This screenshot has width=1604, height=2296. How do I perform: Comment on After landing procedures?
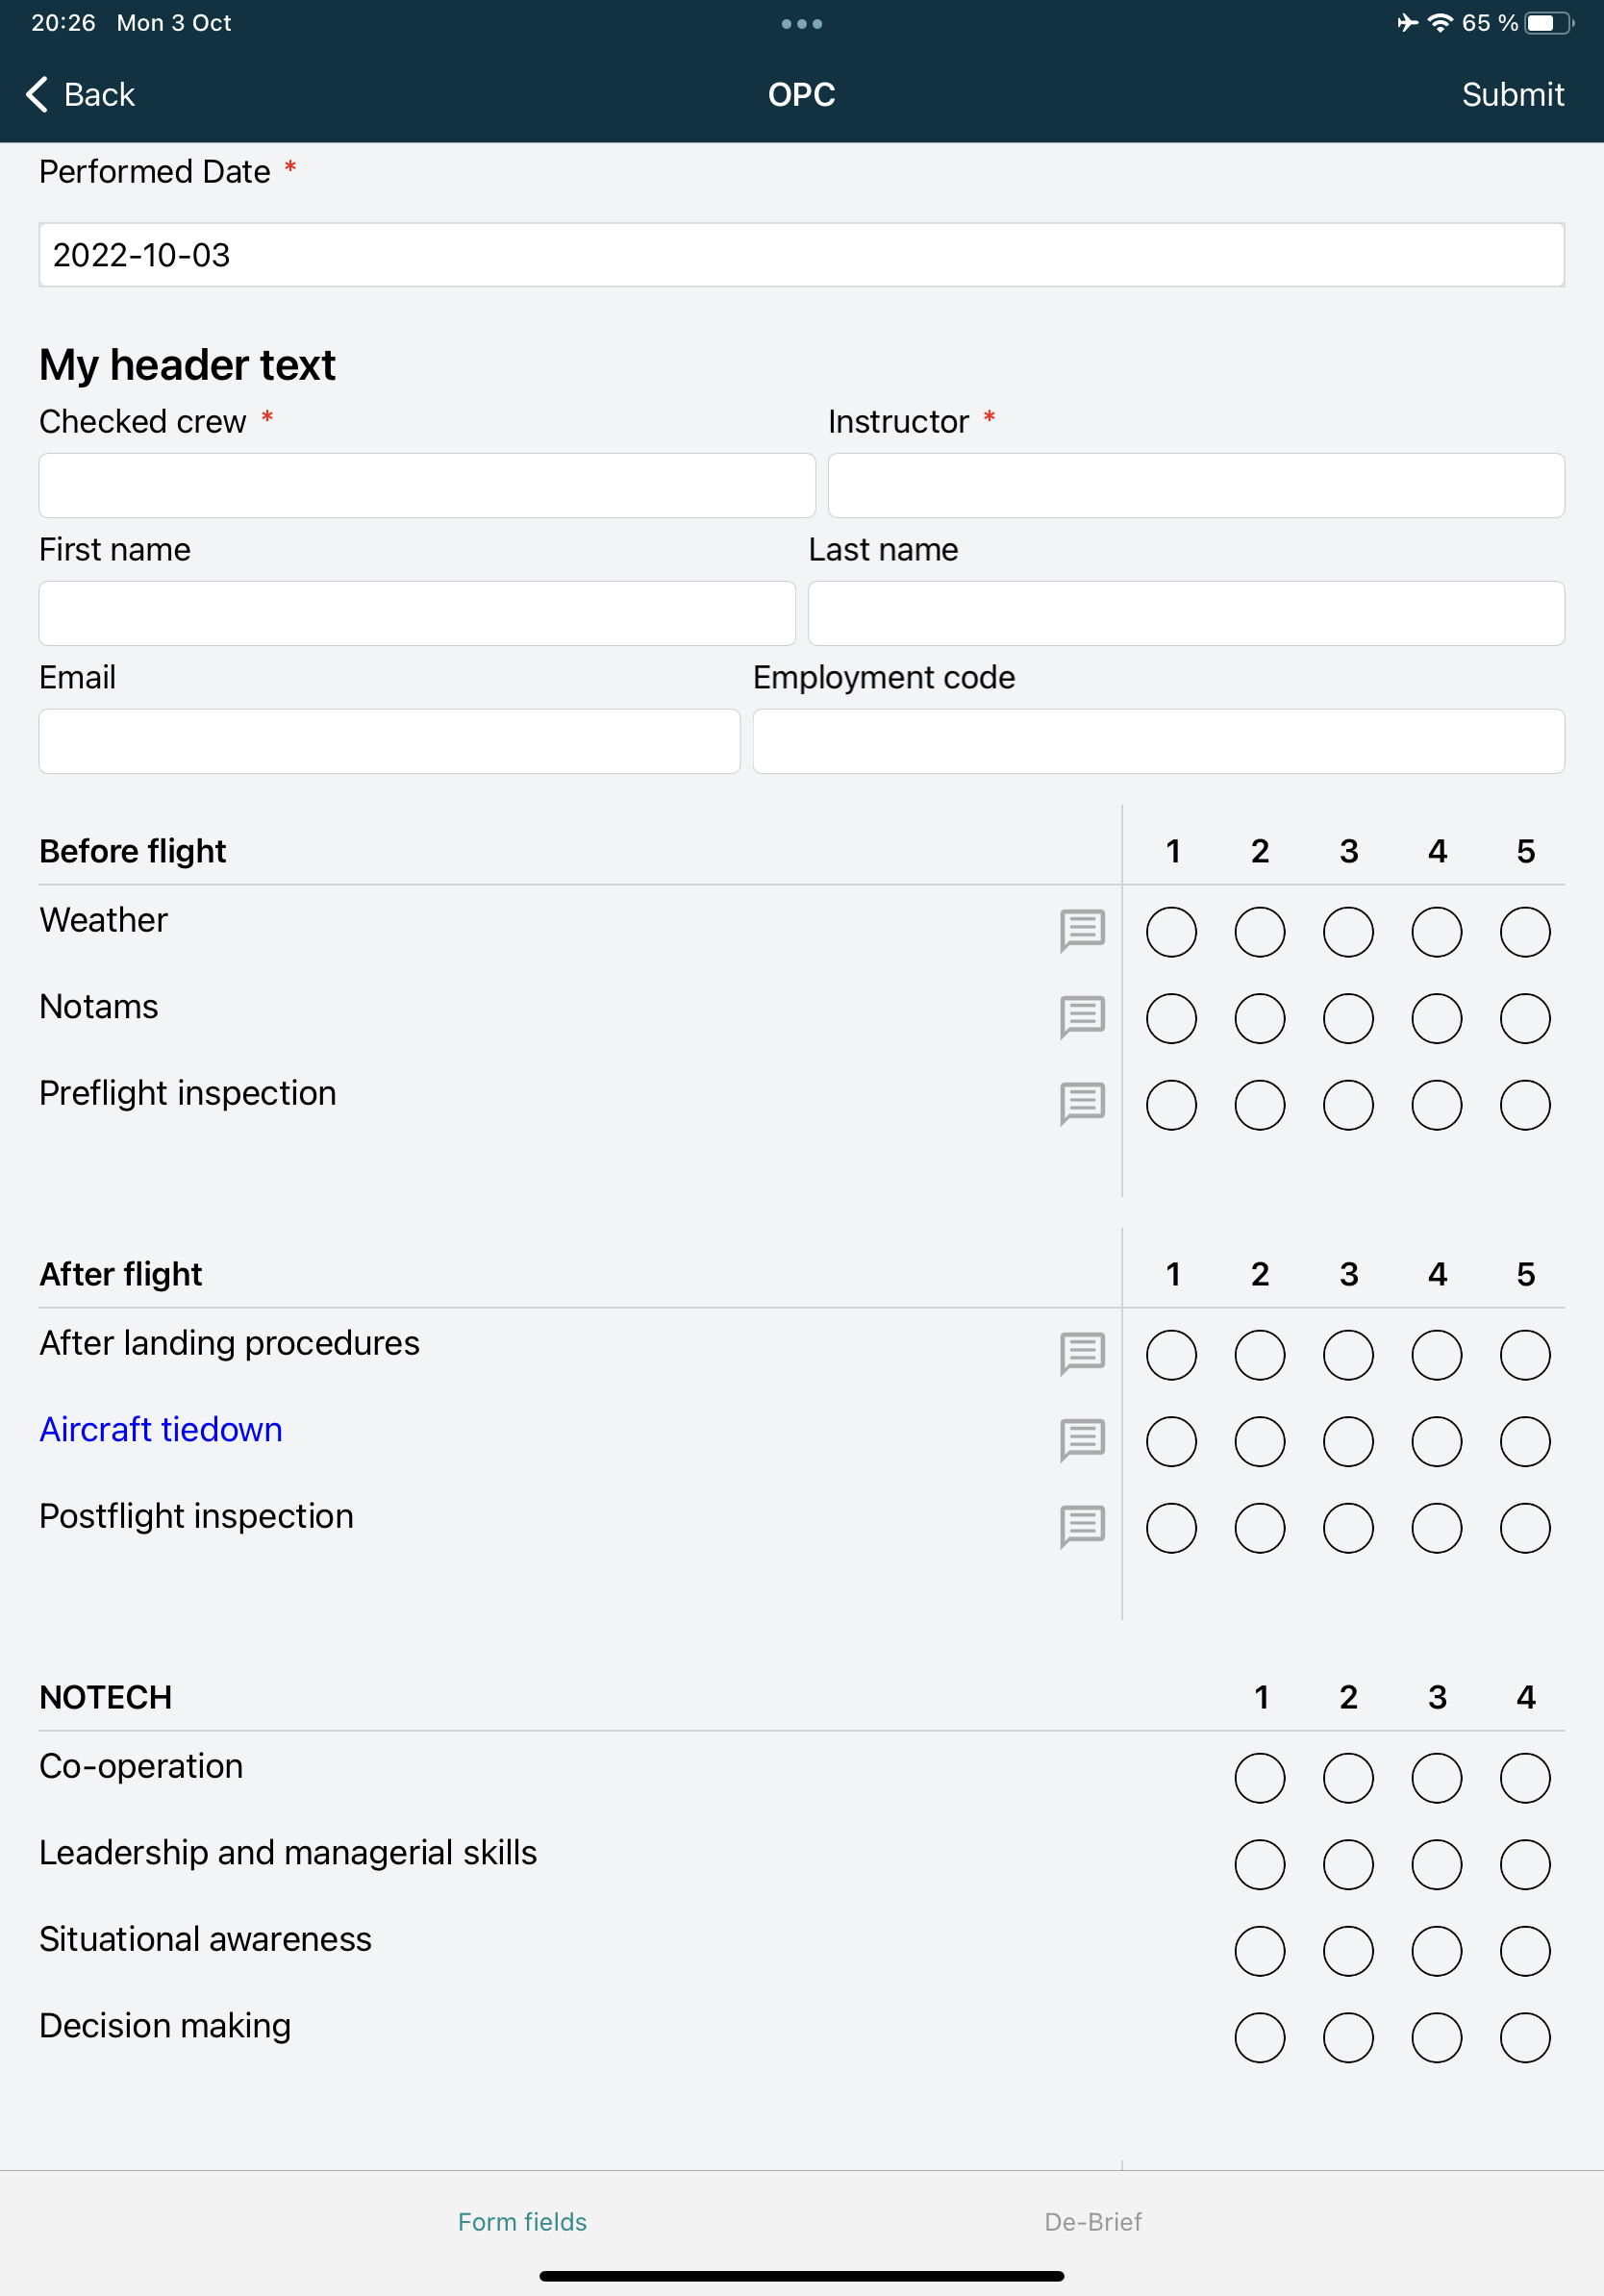pos(1081,1354)
